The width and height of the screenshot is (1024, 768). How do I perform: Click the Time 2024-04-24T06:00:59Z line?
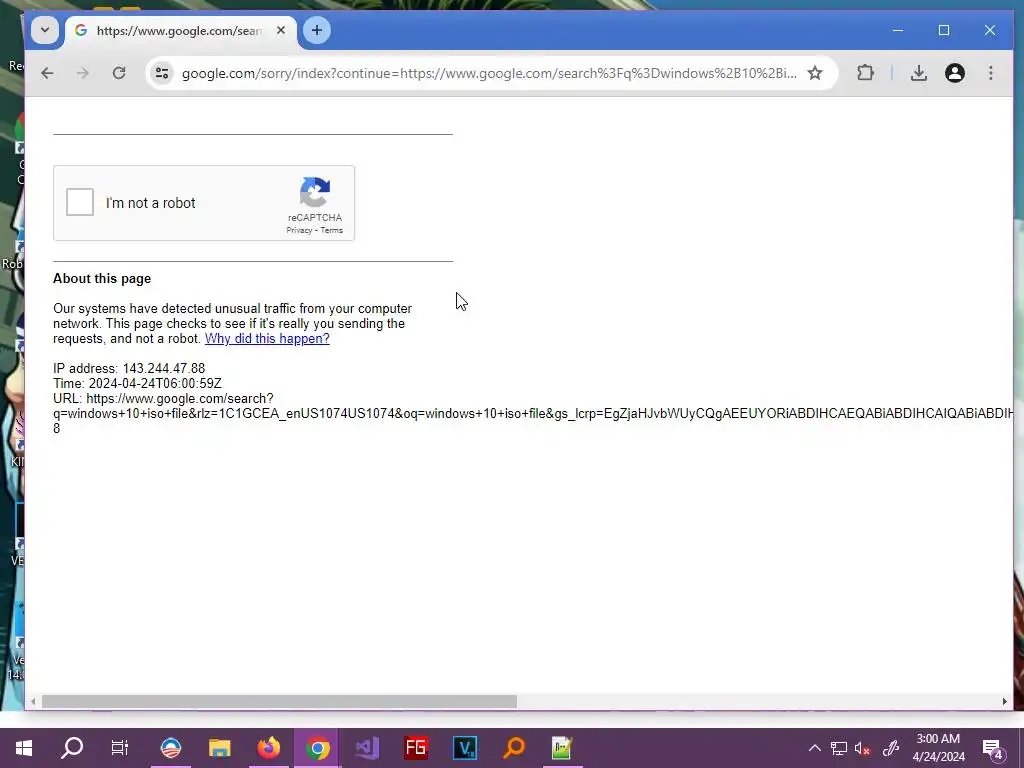(x=137, y=383)
